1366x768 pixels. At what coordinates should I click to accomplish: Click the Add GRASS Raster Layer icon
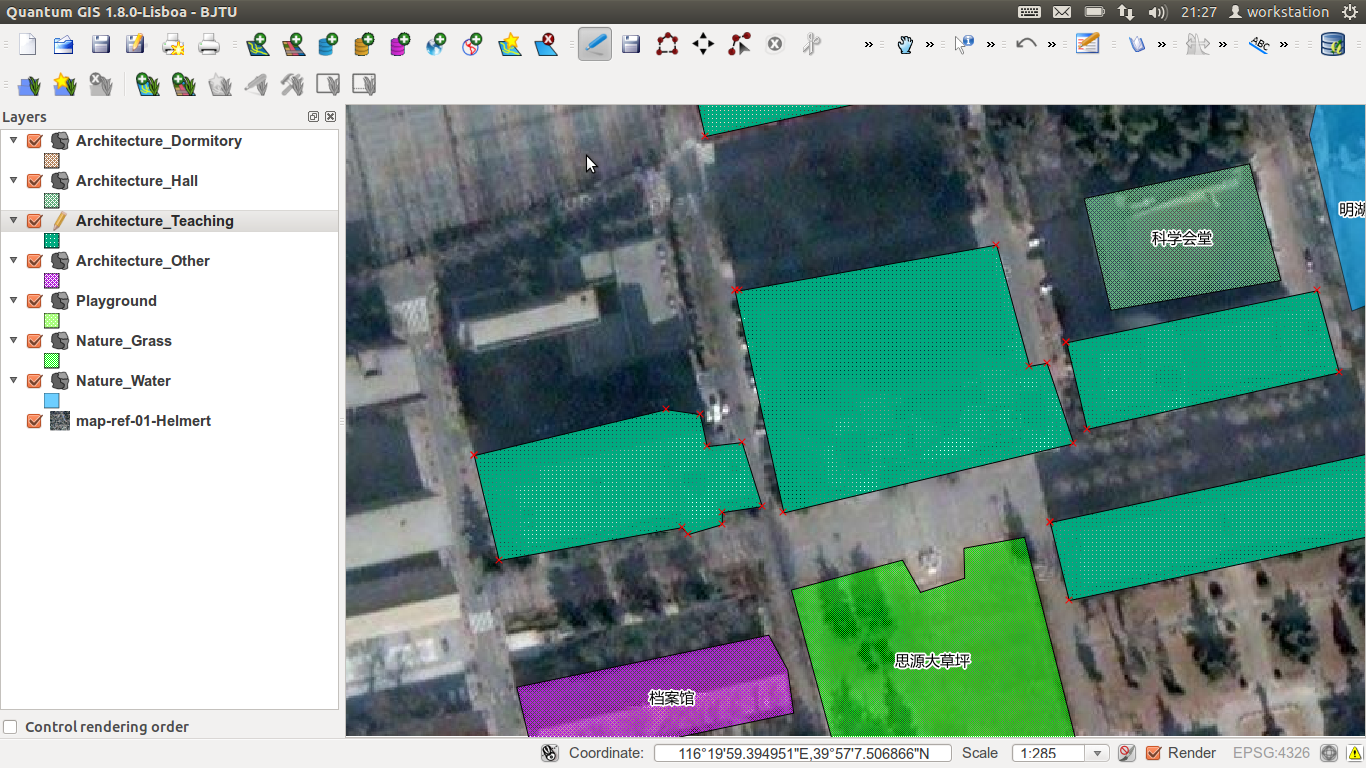(x=183, y=85)
